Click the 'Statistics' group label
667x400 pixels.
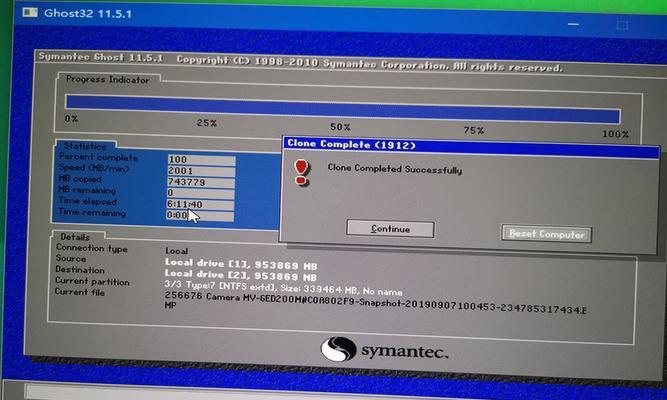pos(85,146)
